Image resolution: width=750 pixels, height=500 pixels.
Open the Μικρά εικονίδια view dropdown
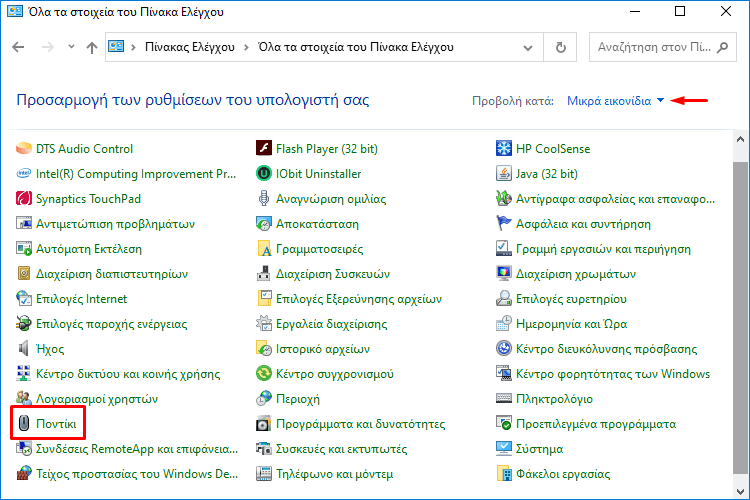coord(616,101)
